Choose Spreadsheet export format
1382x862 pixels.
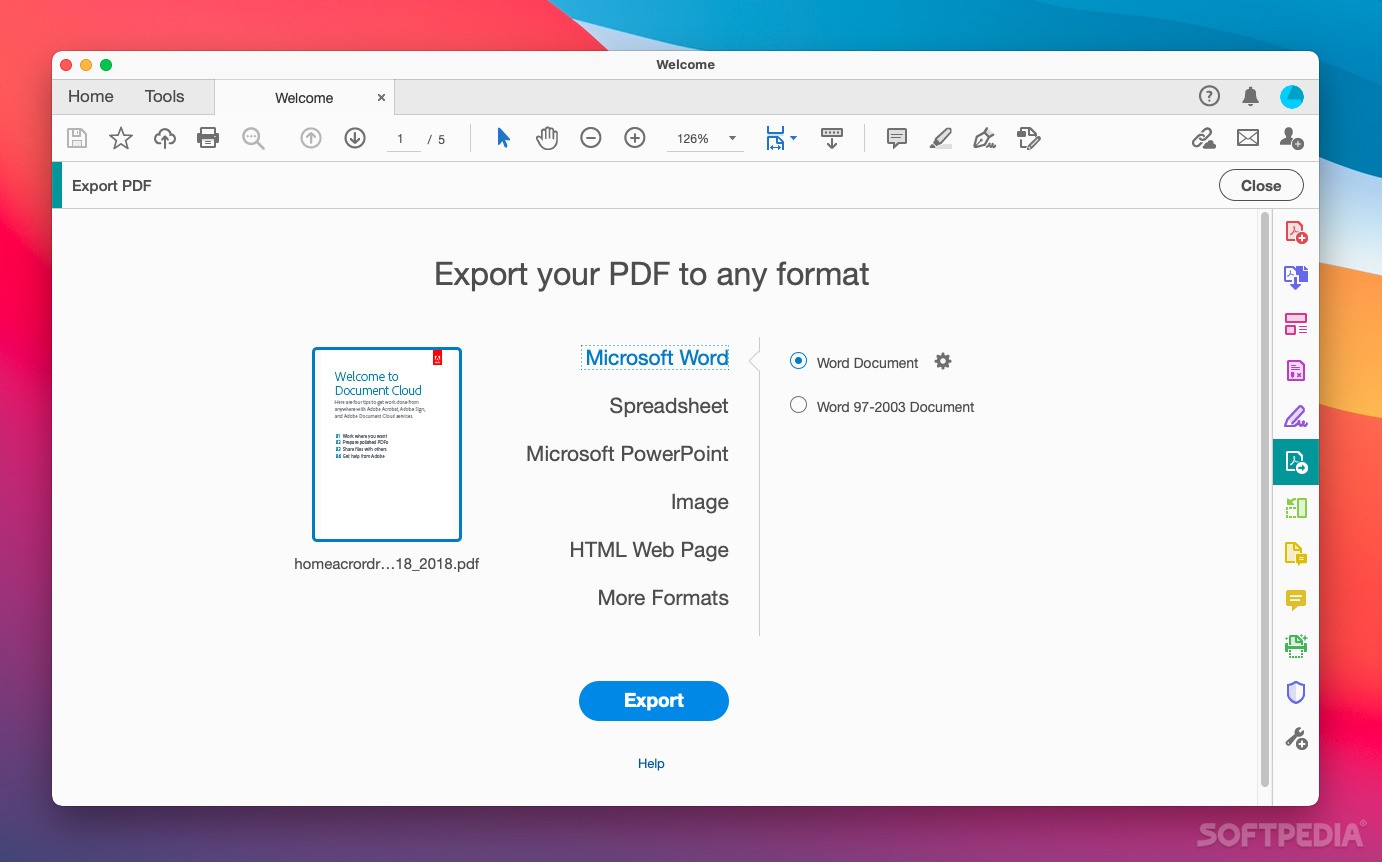click(x=669, y=406)
